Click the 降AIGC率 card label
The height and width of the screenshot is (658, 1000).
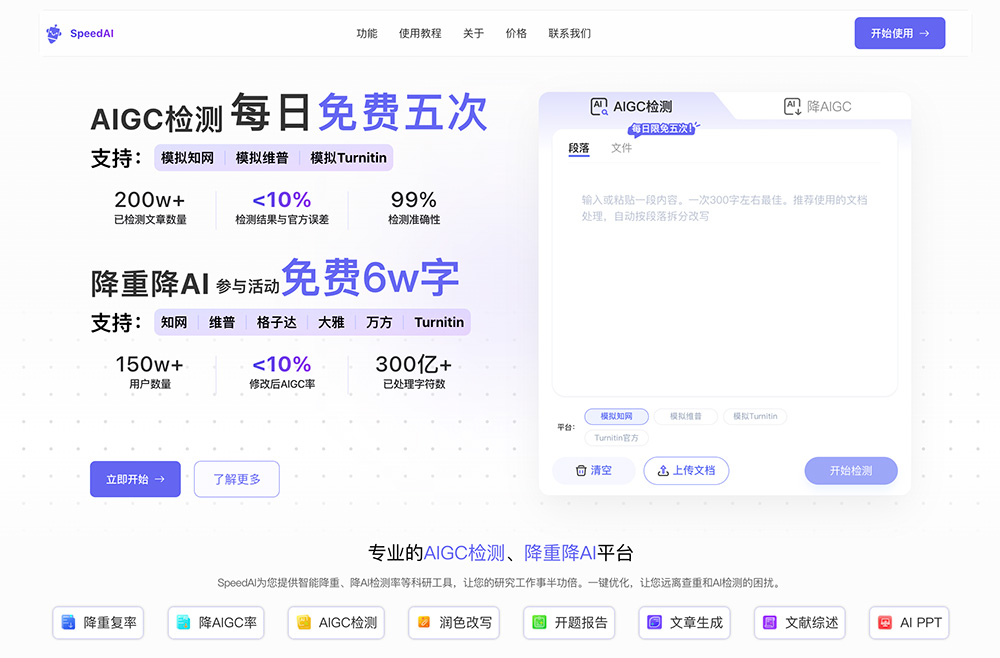click(228, 622)
